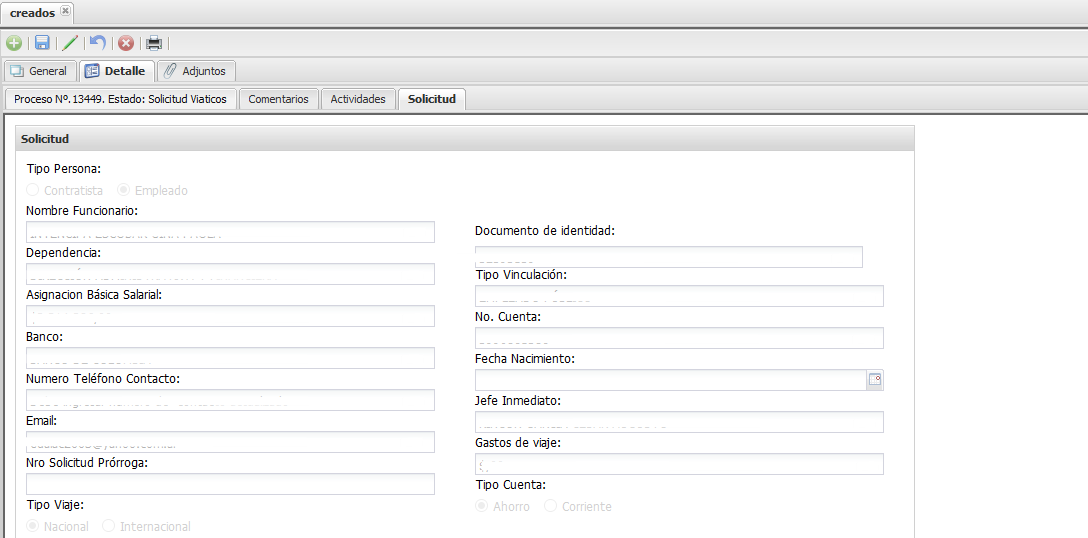Screen dimensions: 1088x538
Task: Click the blue undo arrow icon
Action: [x=97, y=43]
